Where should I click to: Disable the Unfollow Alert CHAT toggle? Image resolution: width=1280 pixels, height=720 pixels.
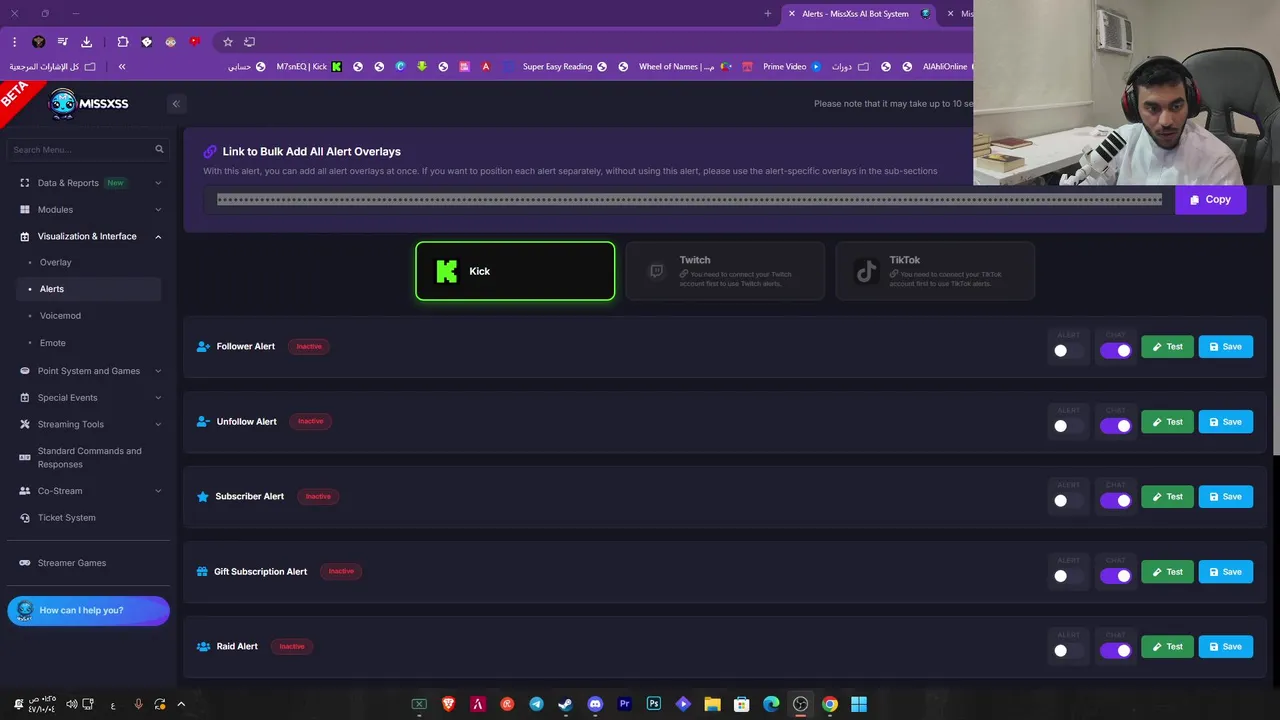coord(1116,426)
